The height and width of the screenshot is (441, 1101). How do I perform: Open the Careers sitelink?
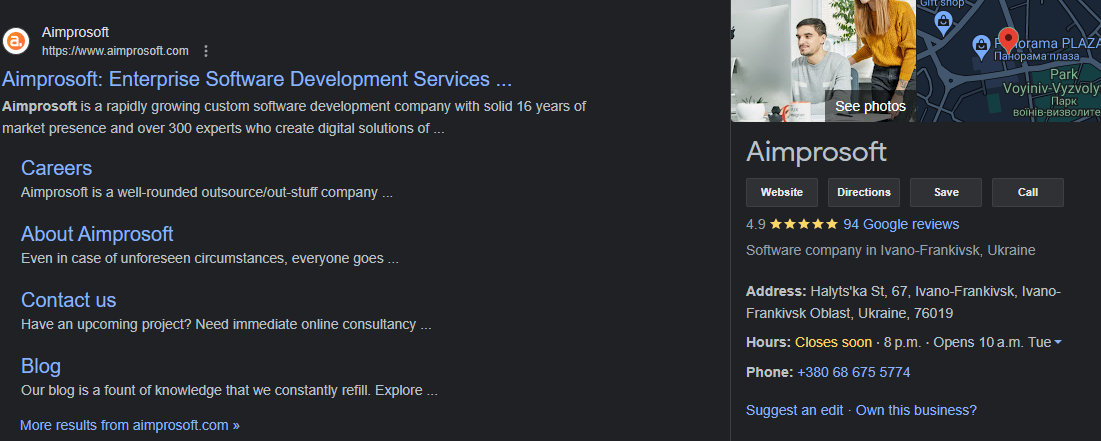pos(56,168)
